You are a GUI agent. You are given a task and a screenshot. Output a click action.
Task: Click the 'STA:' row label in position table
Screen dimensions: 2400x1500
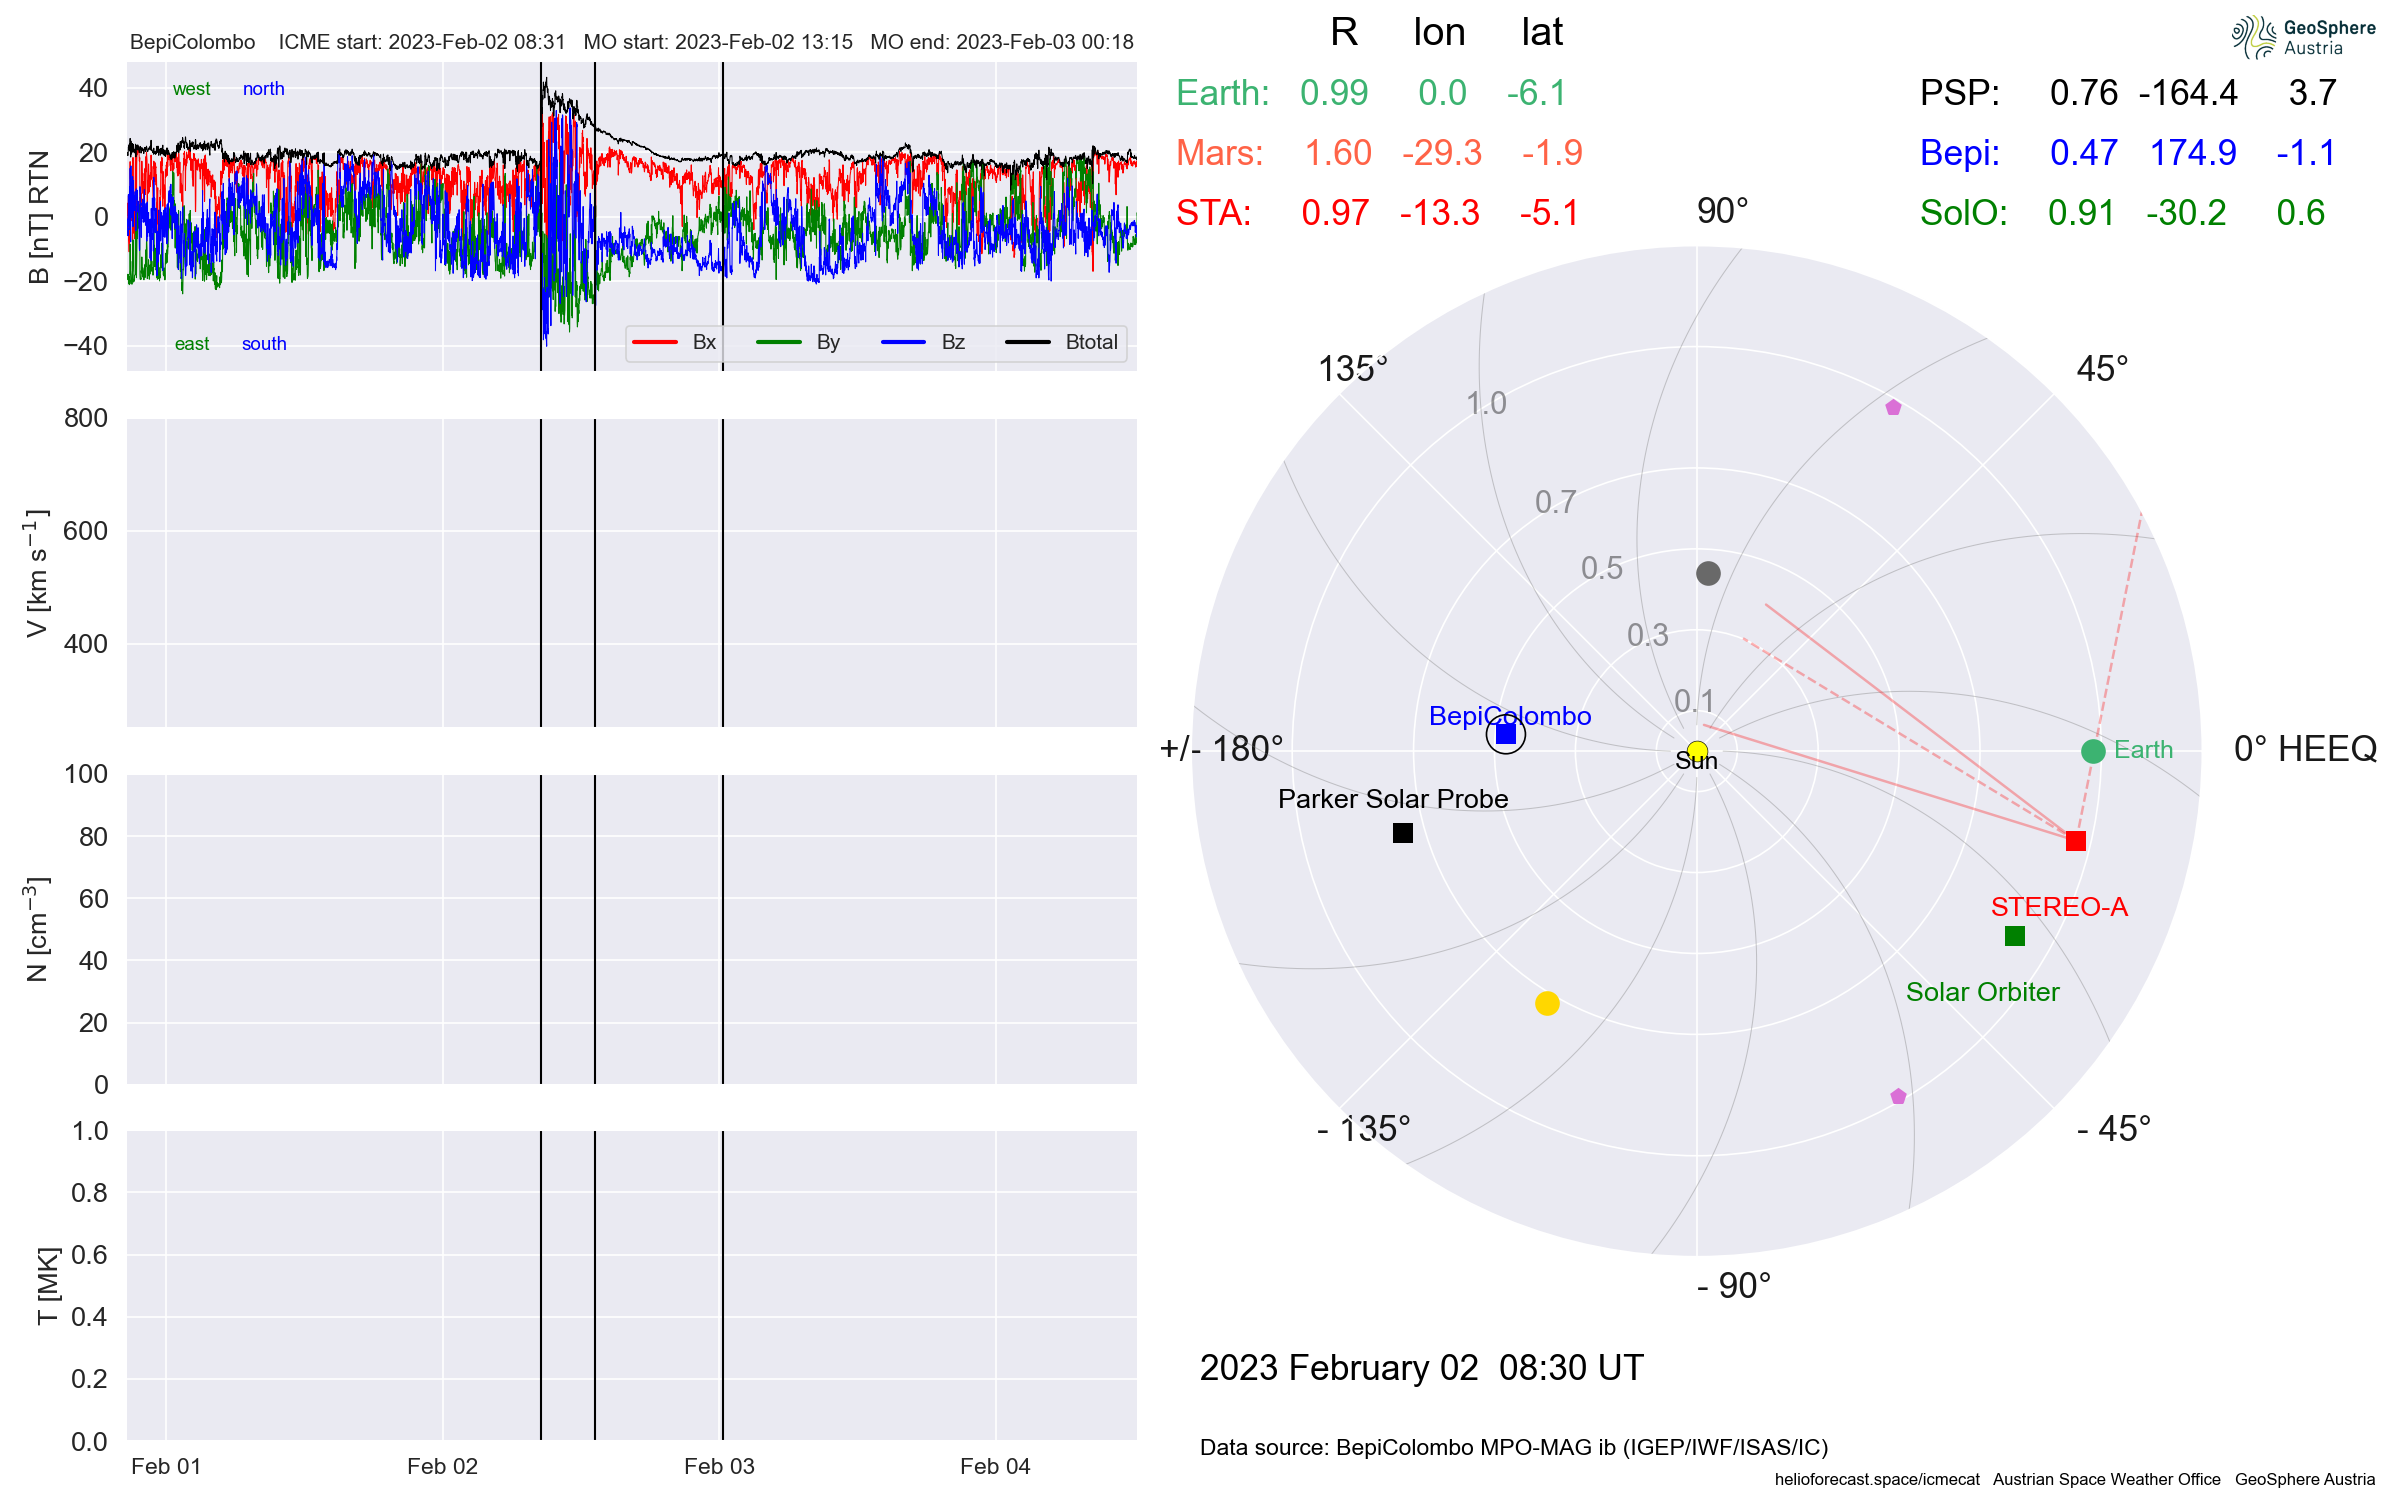[1214, 213]
